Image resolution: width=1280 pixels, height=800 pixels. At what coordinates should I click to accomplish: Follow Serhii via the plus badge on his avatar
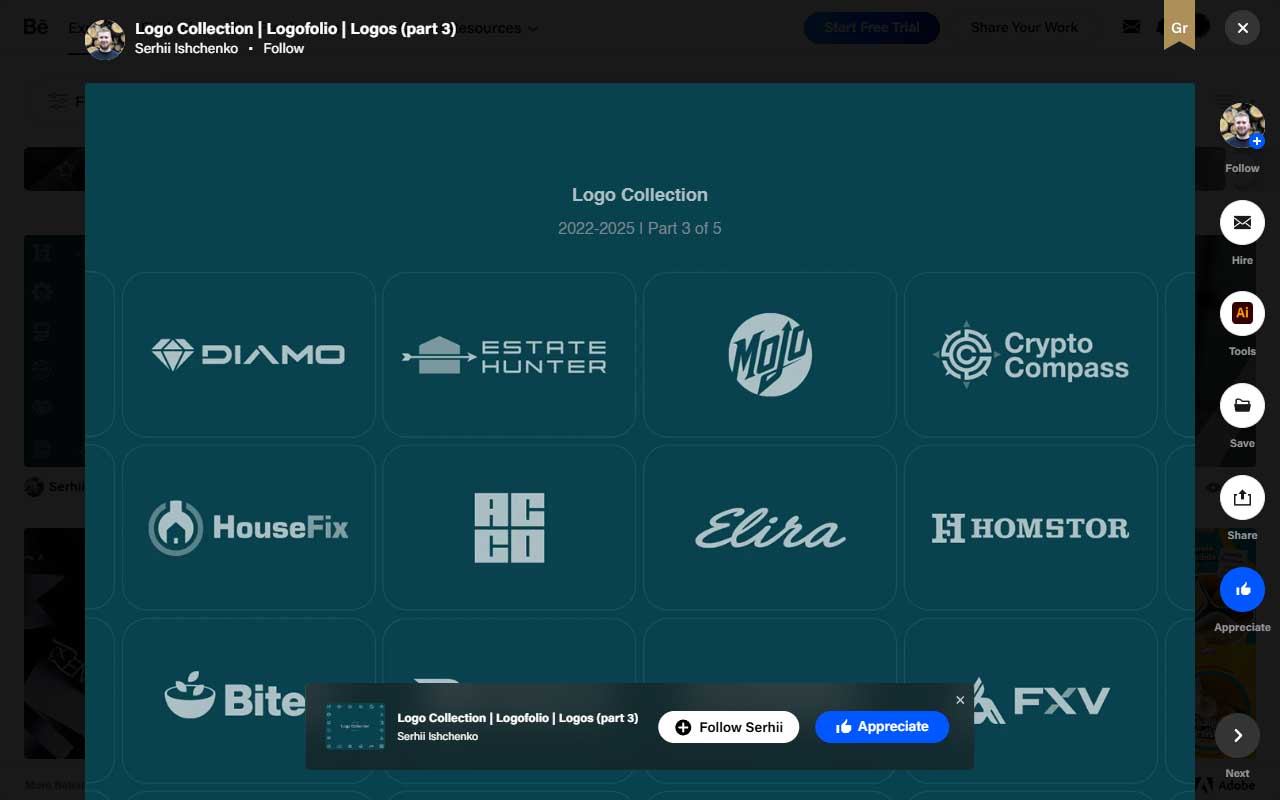[1257, 141]
